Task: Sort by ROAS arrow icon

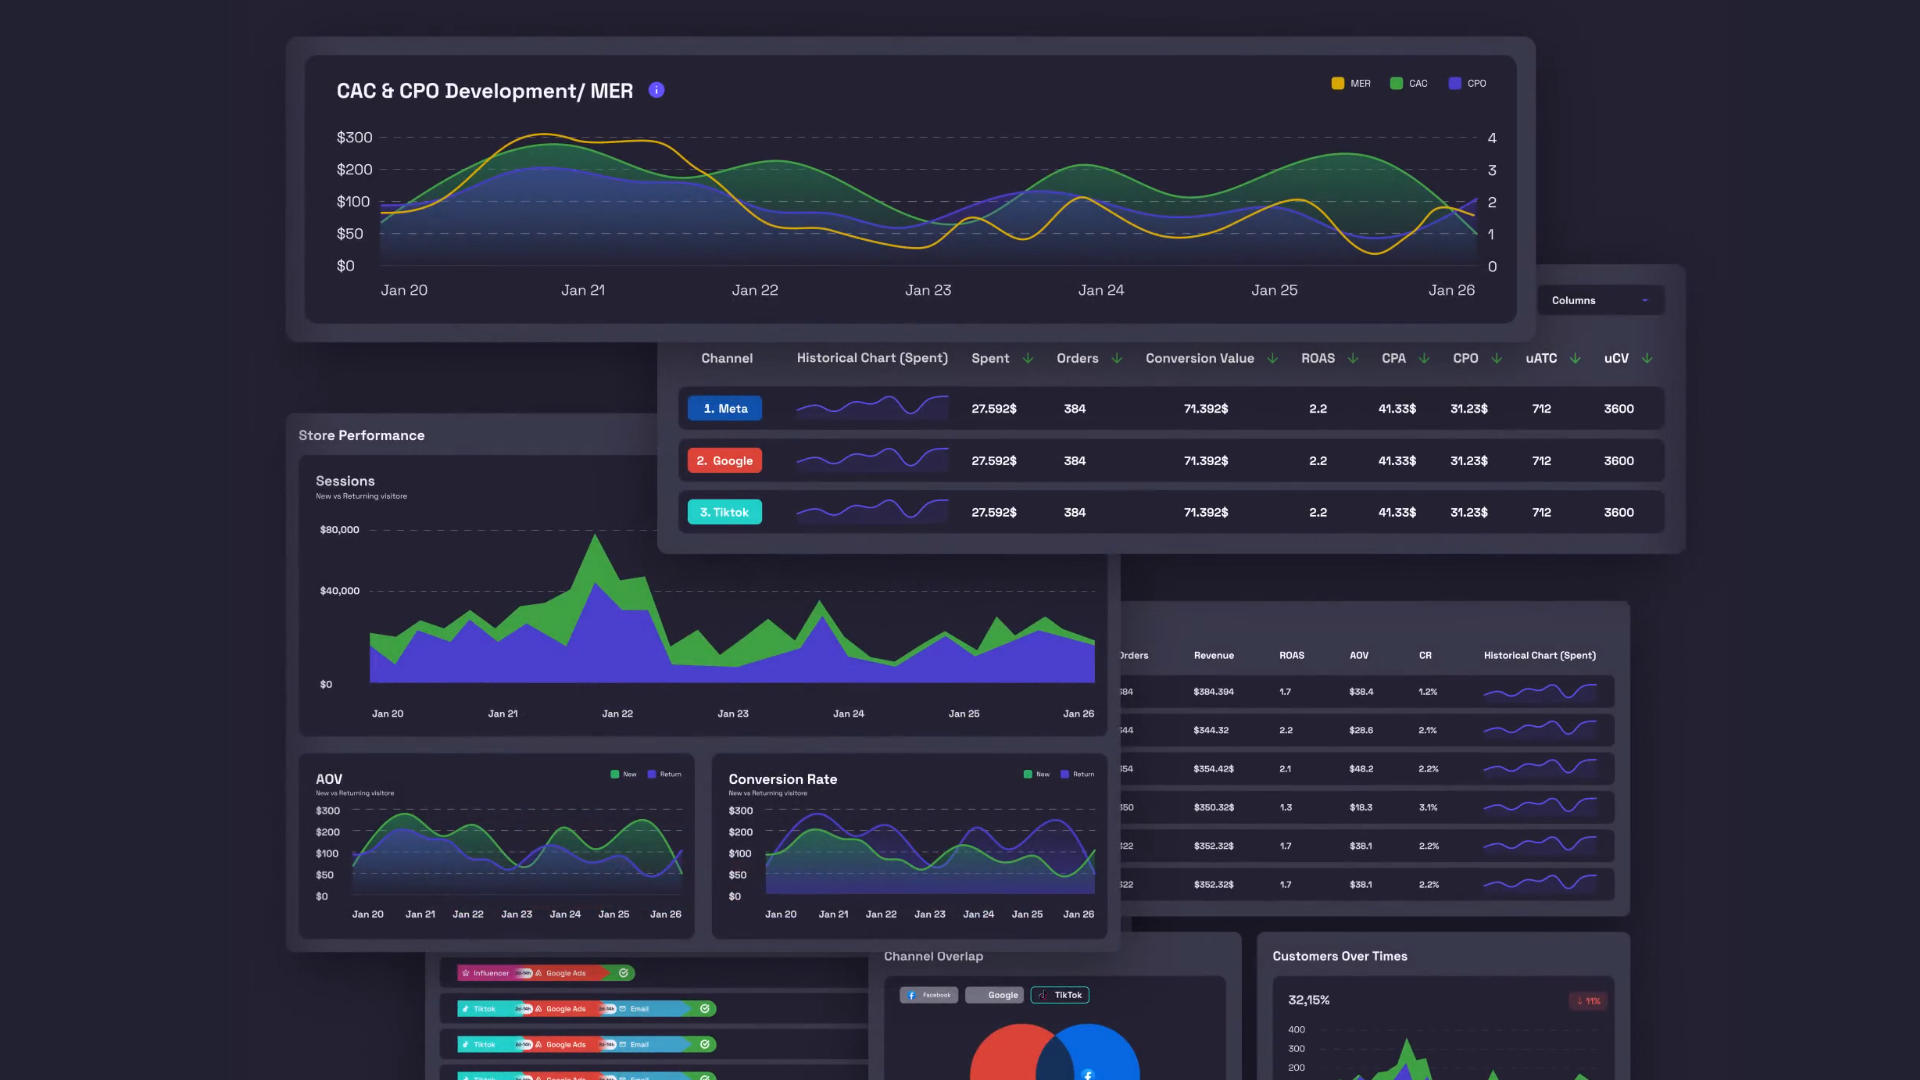Action: 1352,358
